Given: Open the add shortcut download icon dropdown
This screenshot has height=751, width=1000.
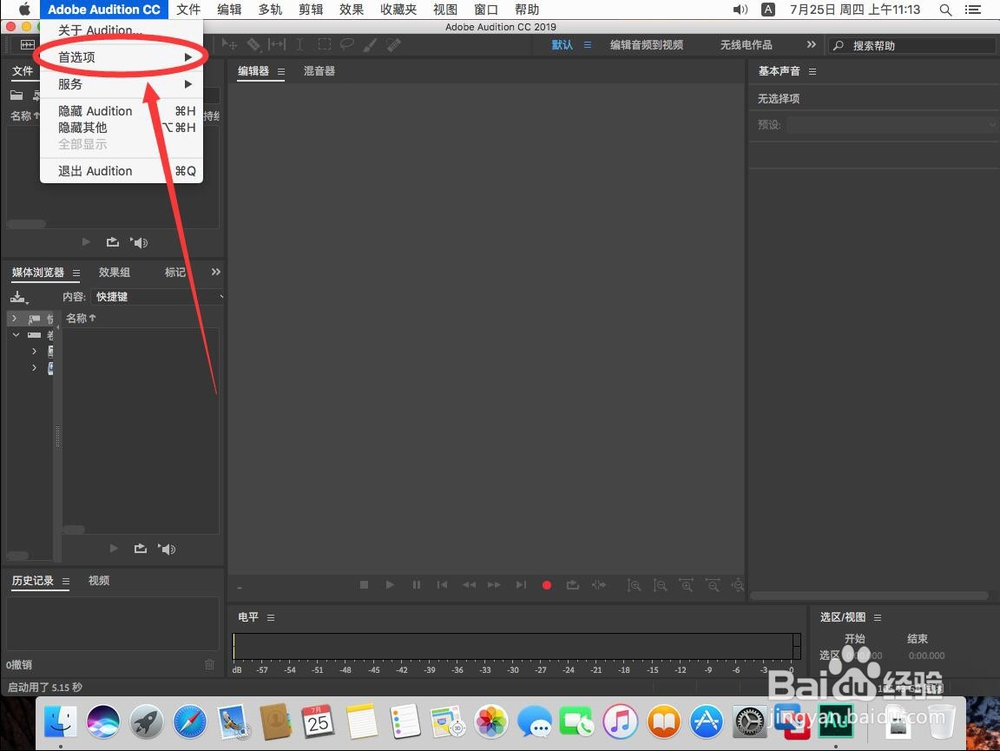Looking at the screenshot, I should [x=19, y=297].
